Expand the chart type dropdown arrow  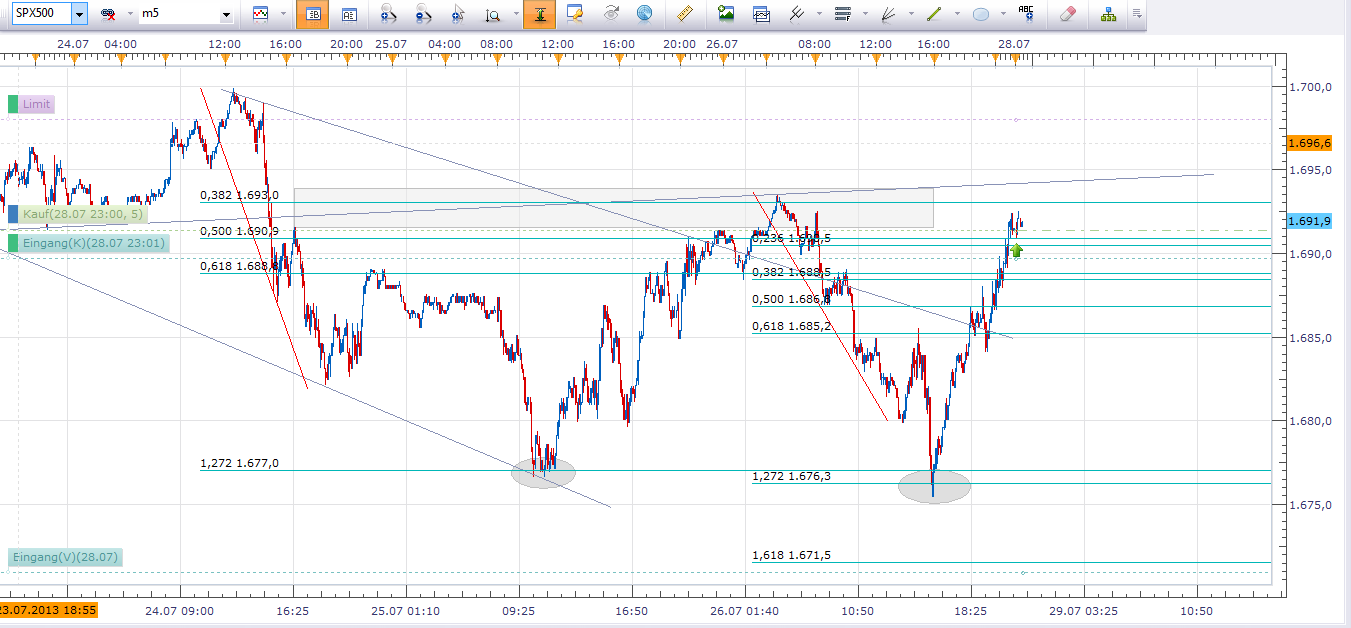tap(283, 15)
